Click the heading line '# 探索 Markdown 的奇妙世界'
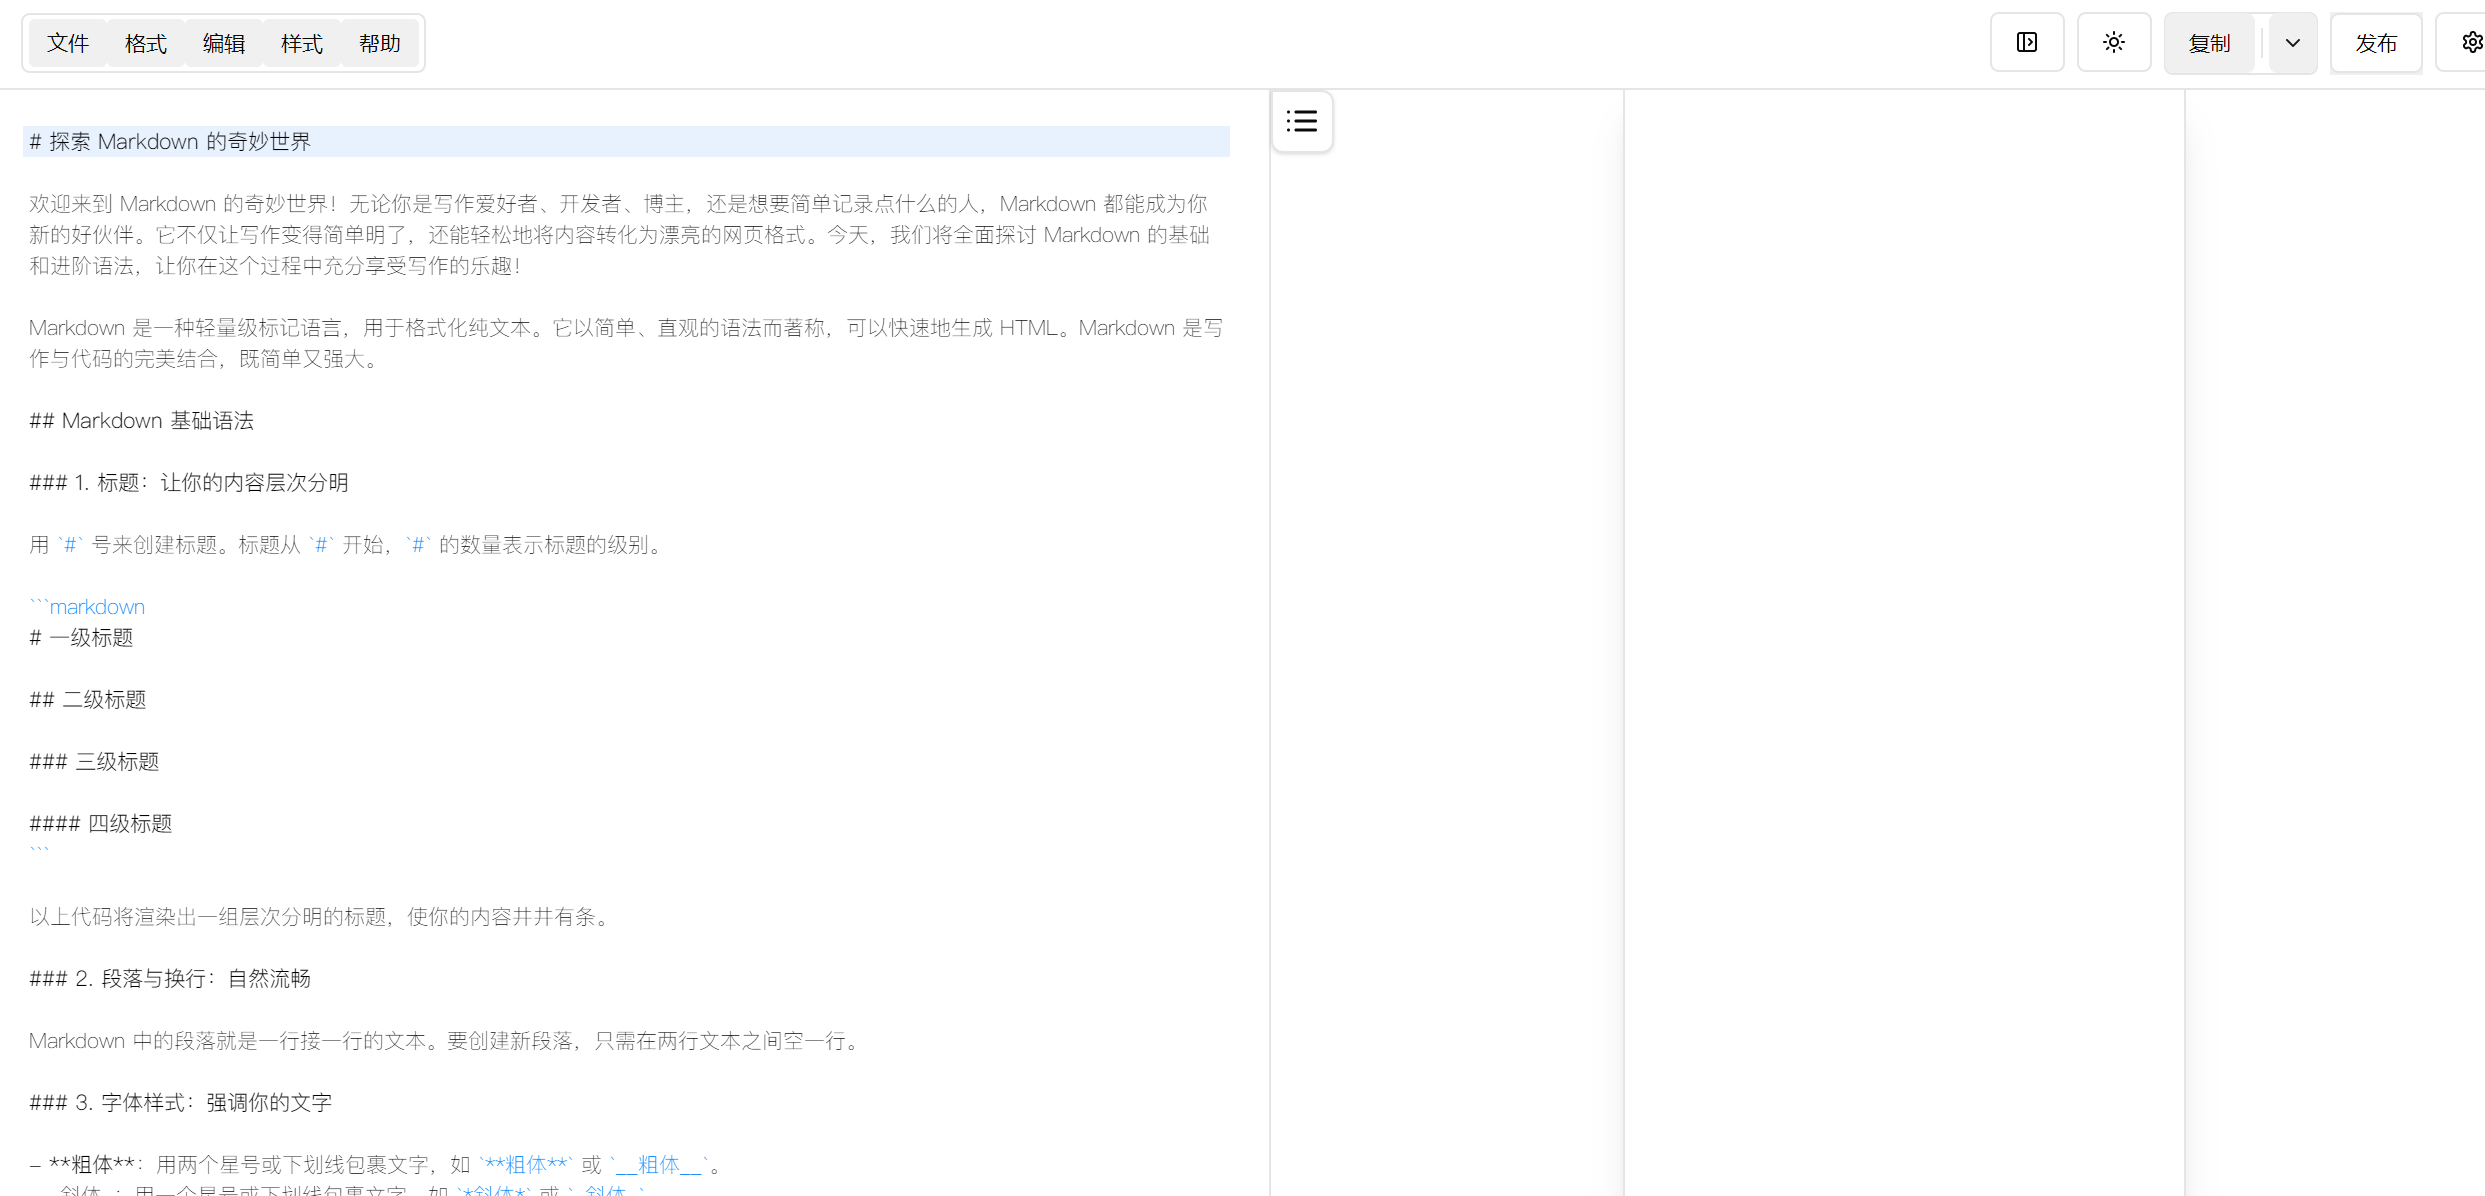Viewport: 2485px width, 1196px height. 626,141
